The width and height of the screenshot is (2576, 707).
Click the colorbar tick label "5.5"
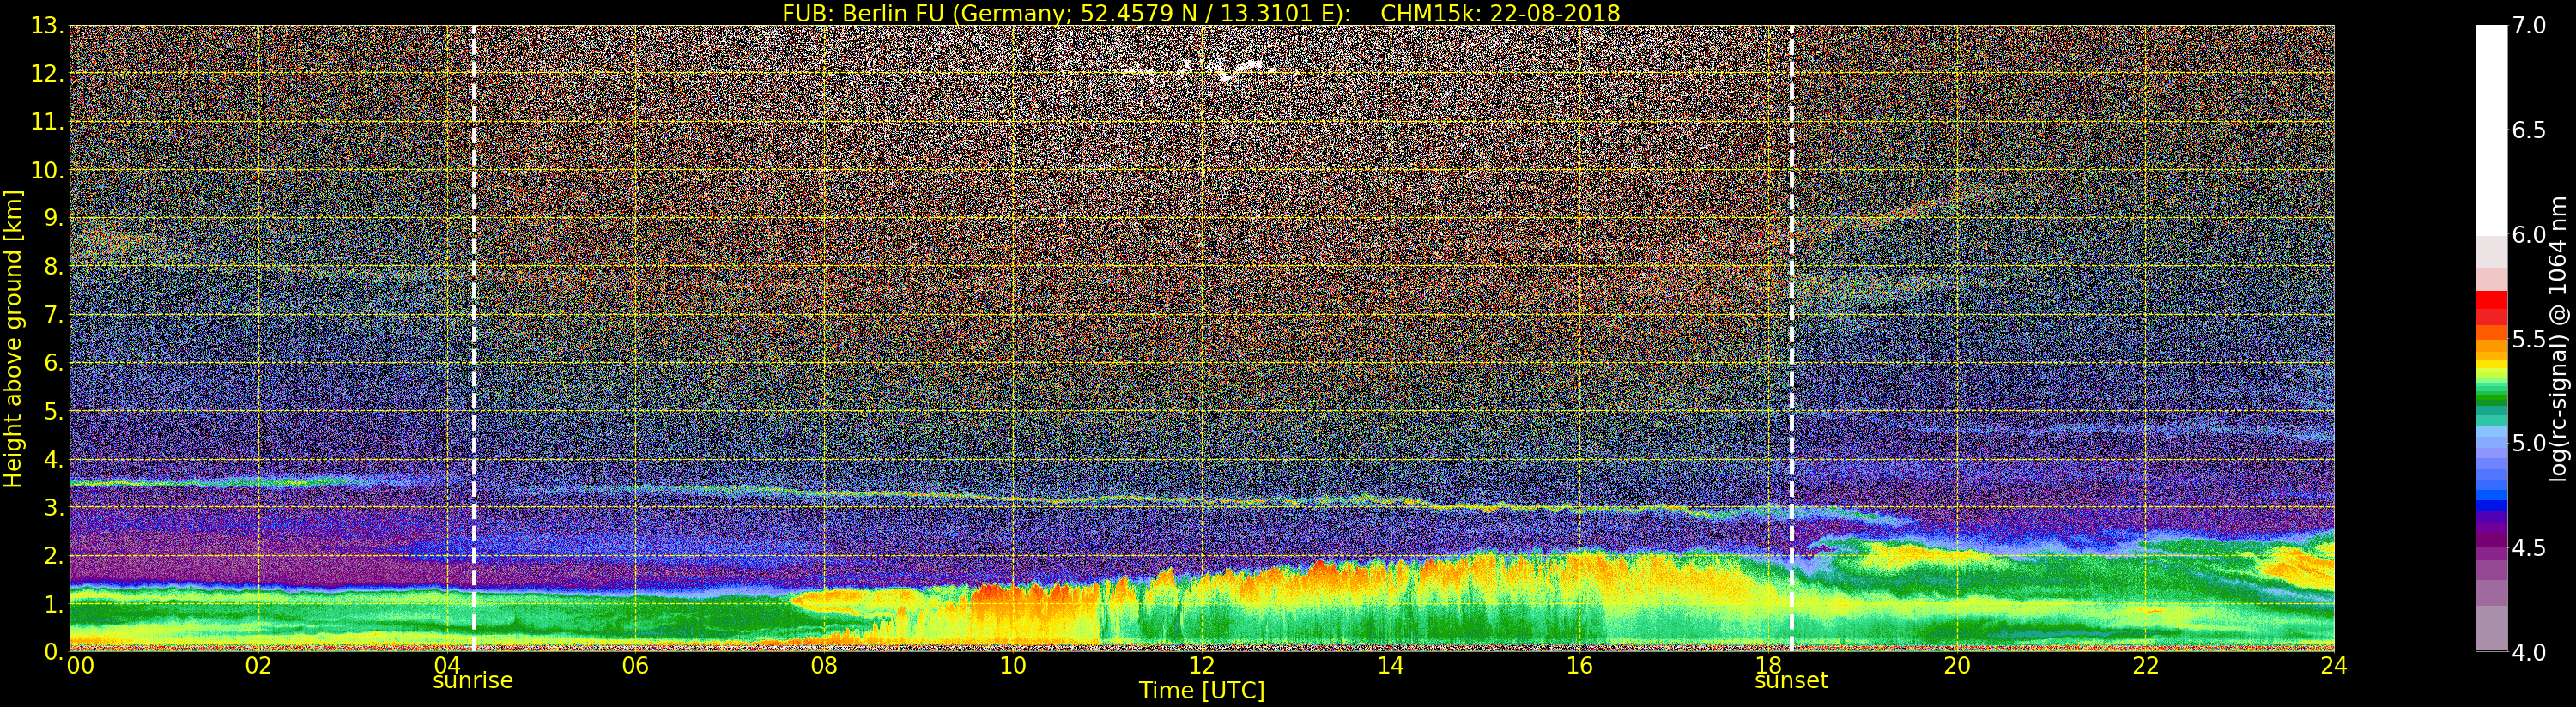2529,339
